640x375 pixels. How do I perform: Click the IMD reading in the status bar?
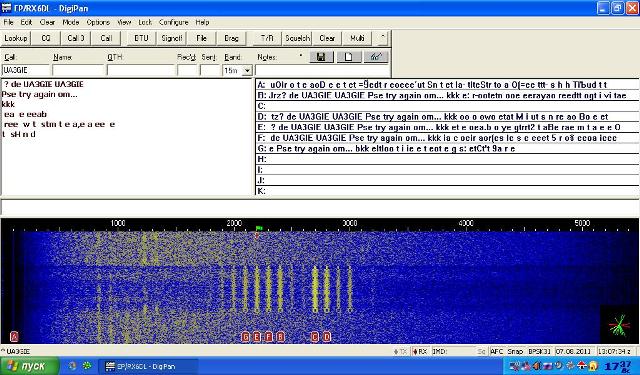(453, 351)
